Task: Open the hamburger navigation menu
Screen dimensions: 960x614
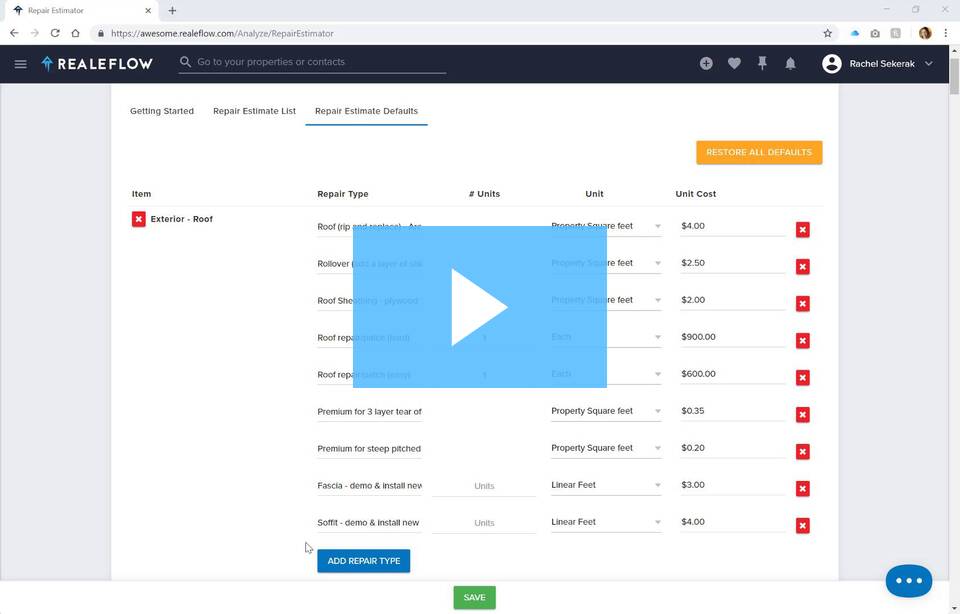Action: point(20,64)
